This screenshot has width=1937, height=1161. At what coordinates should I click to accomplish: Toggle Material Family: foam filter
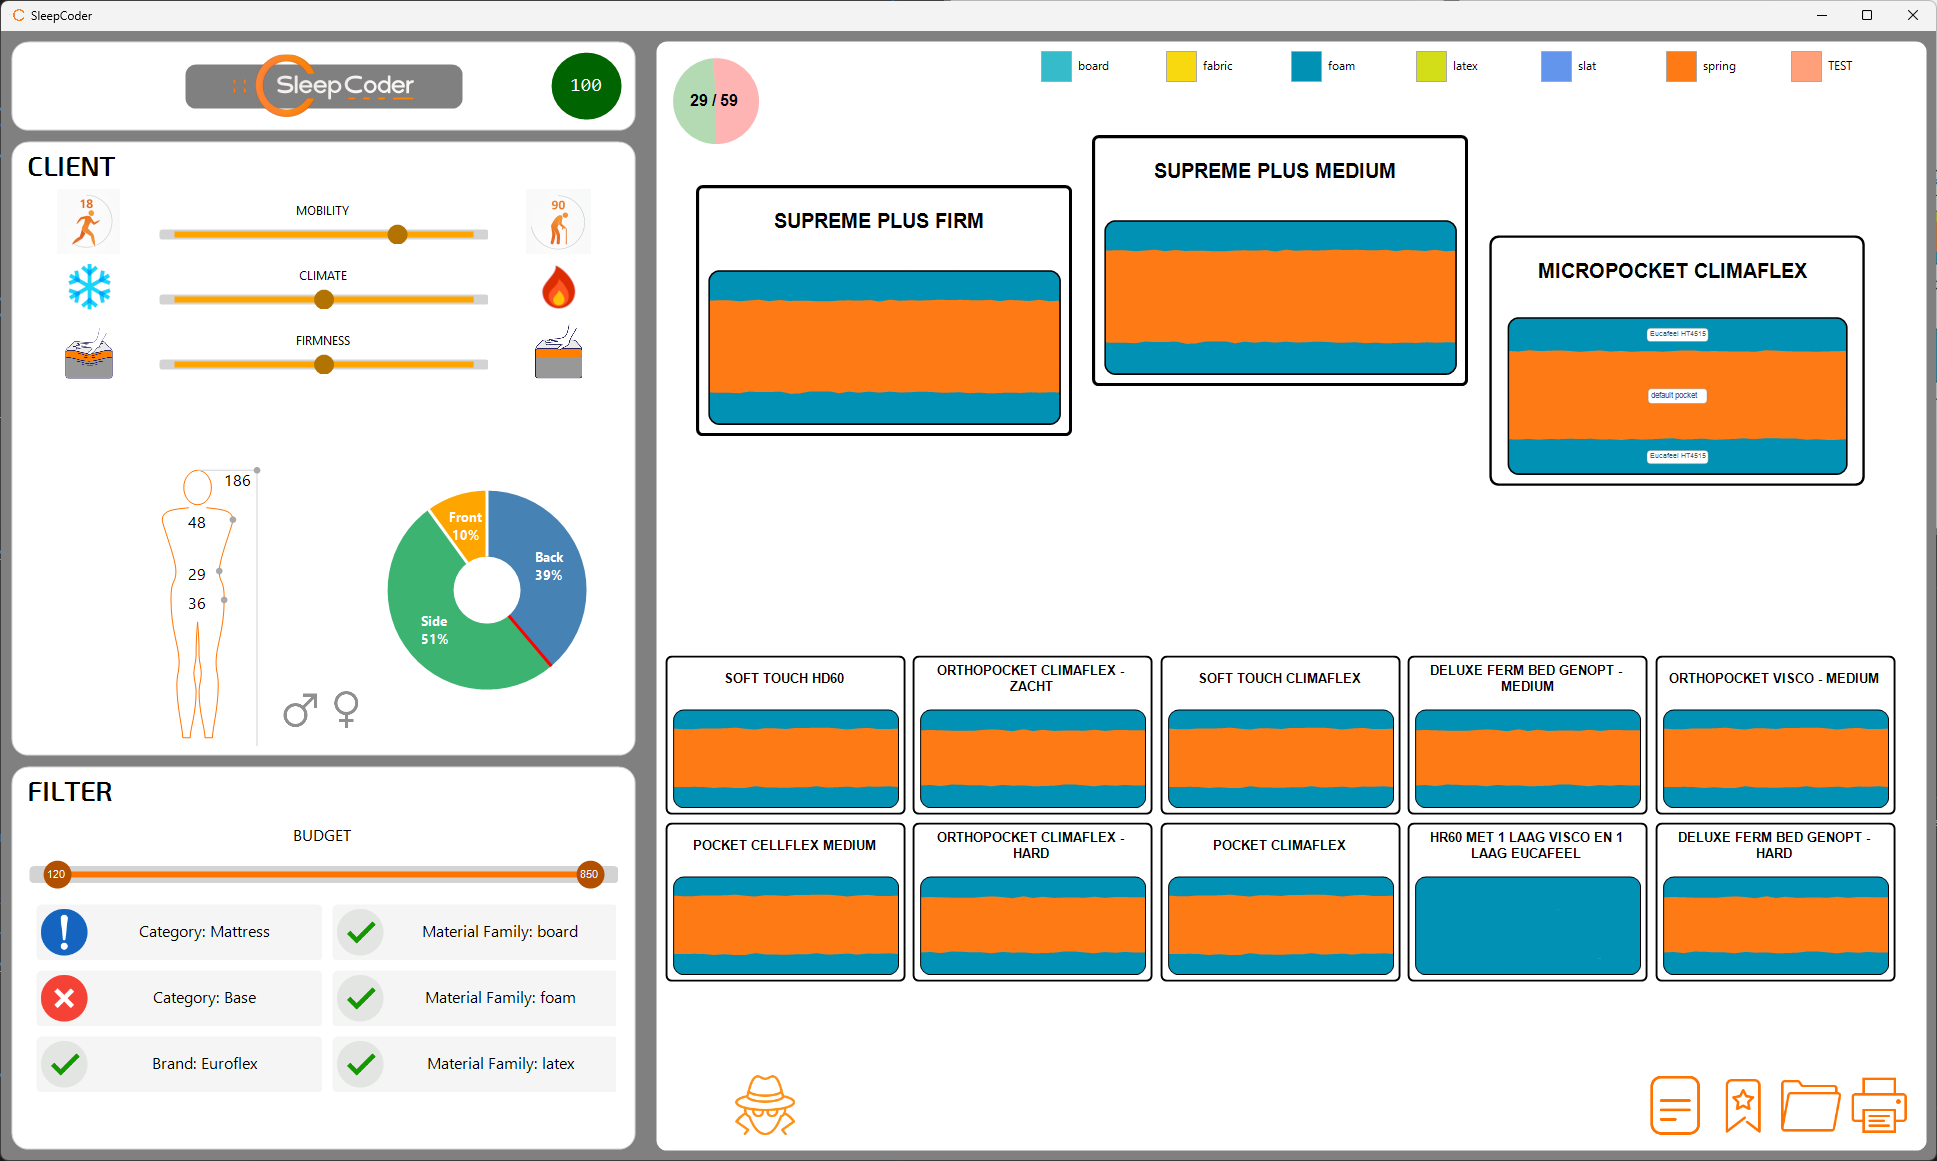[361, 998]
